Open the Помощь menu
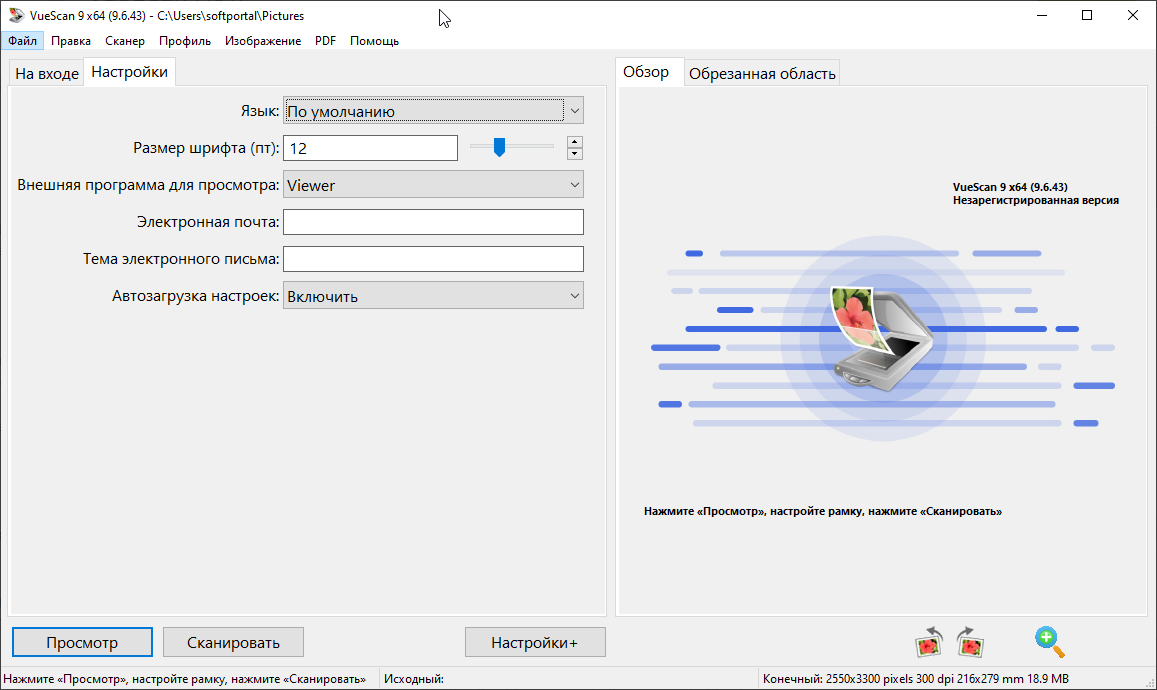 [x=374, y=41]
